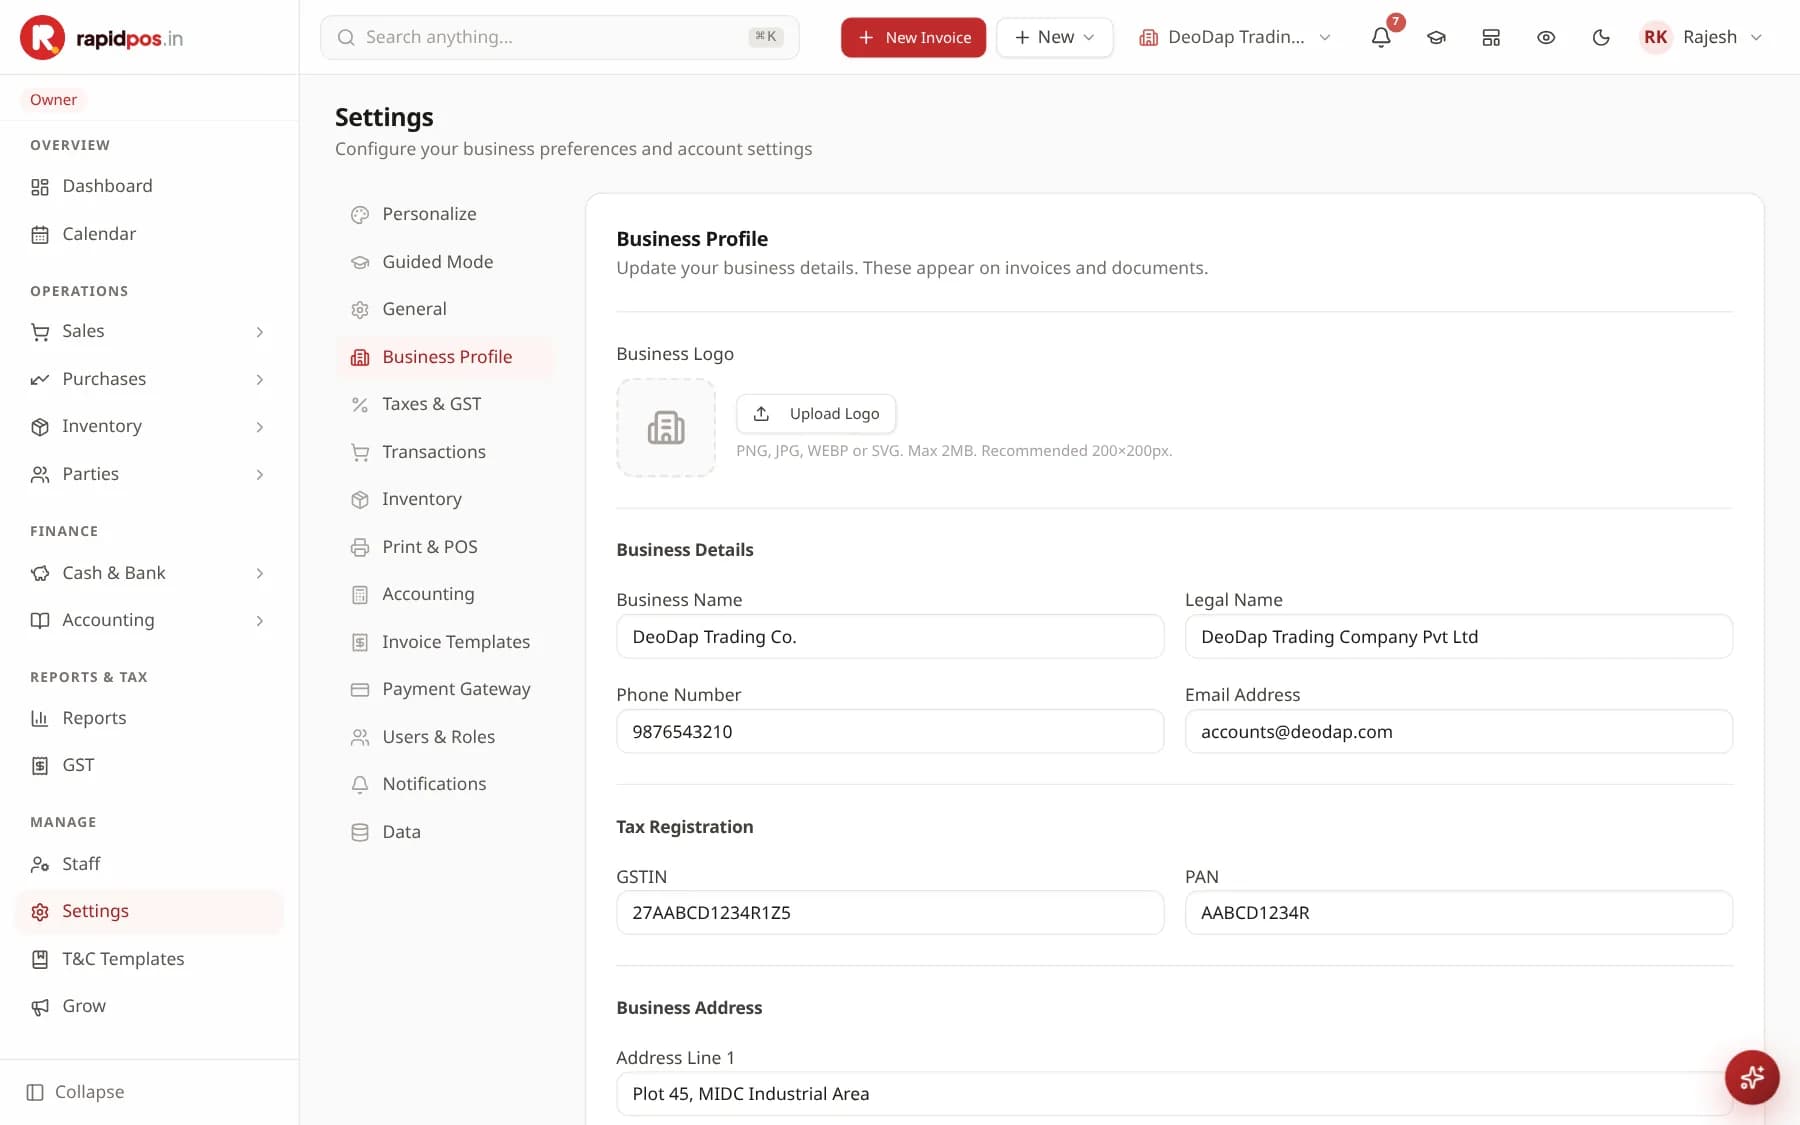Click the rapidpos.in logo
Screen dimensions: 1800x1125
102,38
